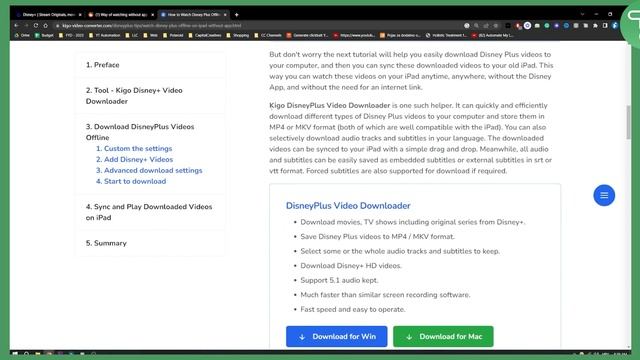Open the 'Automate My L...' YouTube bookmark

click(492, 36)
